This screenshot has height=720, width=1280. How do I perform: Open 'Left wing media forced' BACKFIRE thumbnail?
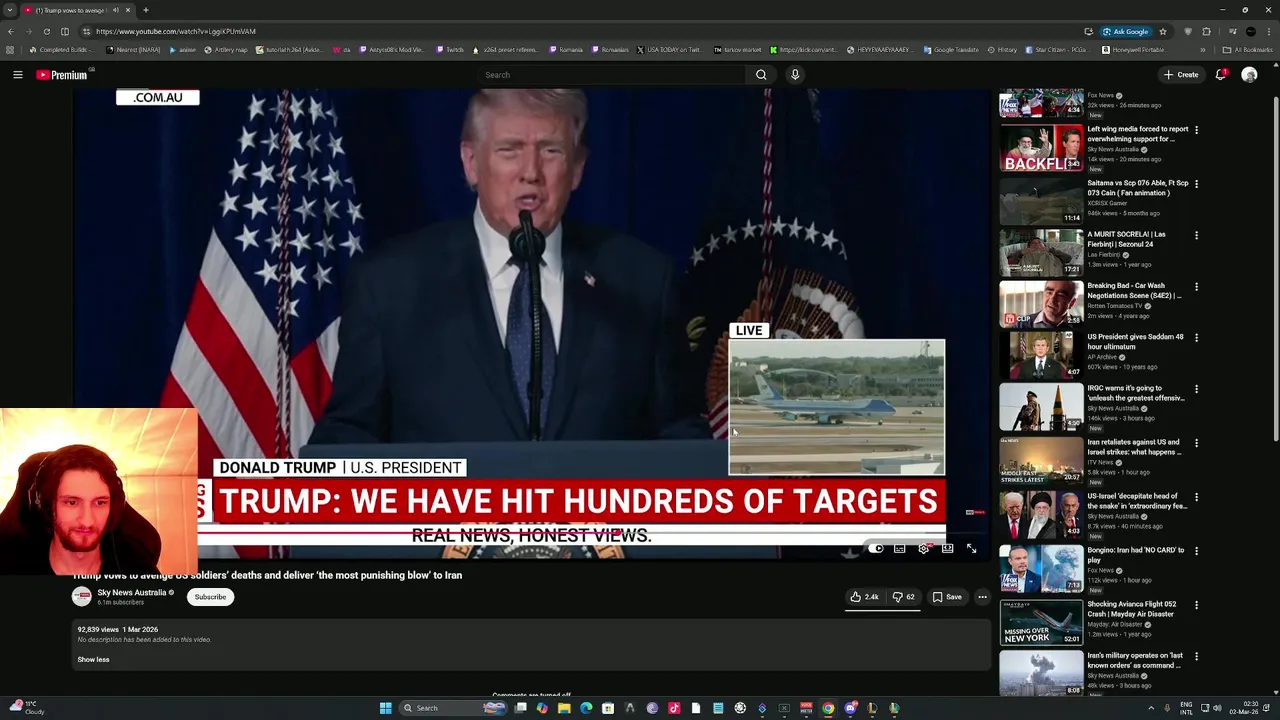(1041, 147)
